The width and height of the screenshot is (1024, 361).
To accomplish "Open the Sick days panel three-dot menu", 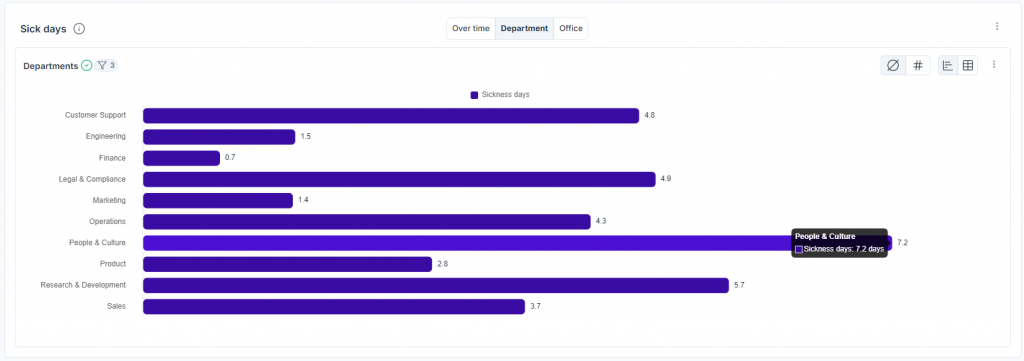I will (x=997, y=26).
